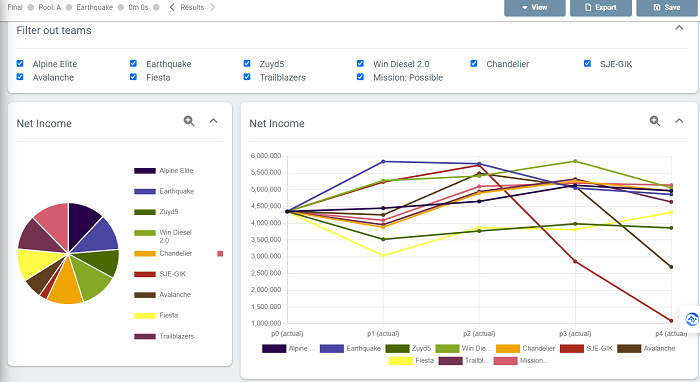700x382 pixels.
Task: Click Earthquake data point at p1 (actual)
Action: [383, 162]
